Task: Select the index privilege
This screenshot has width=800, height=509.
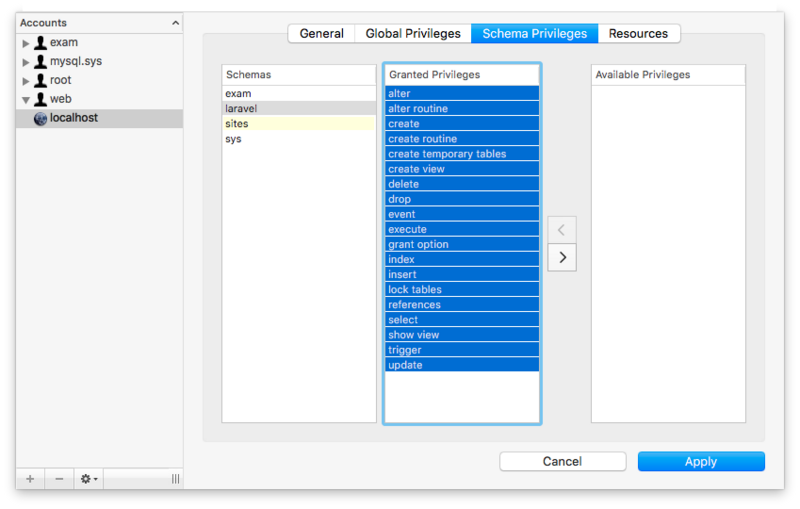Action: (462, 260)
